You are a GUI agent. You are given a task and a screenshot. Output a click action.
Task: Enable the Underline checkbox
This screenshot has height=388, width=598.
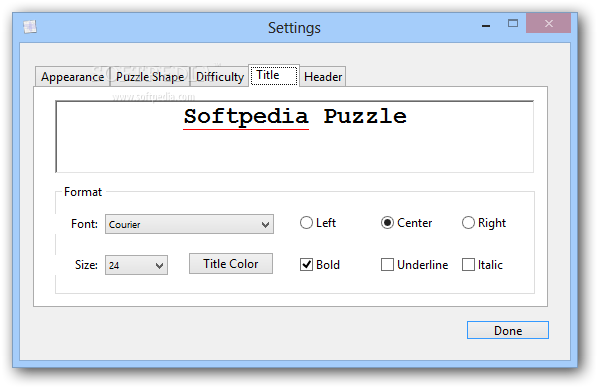pyautogui.click(x=387, y=264)
